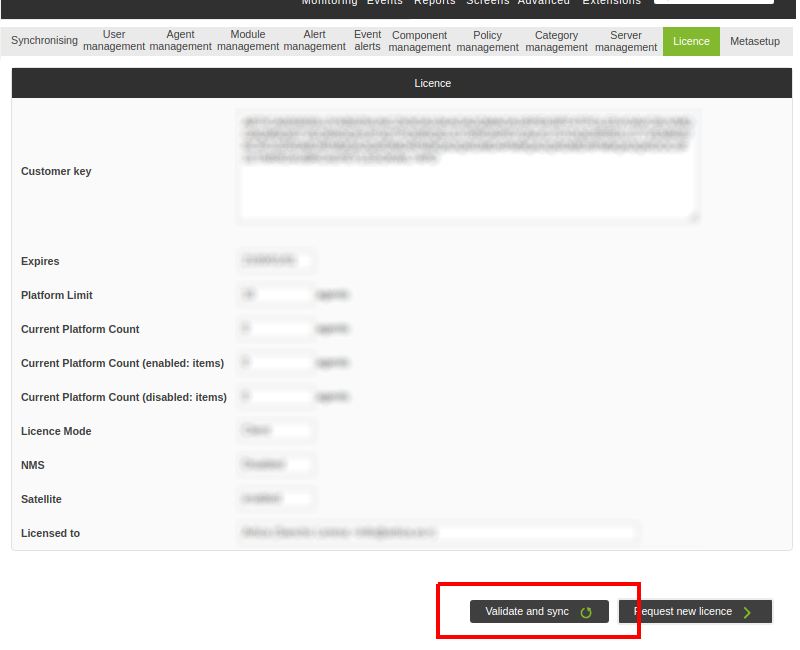Click the Validate and sync button
This screenshot has width=800, height=650.
(x=539, y=612)
